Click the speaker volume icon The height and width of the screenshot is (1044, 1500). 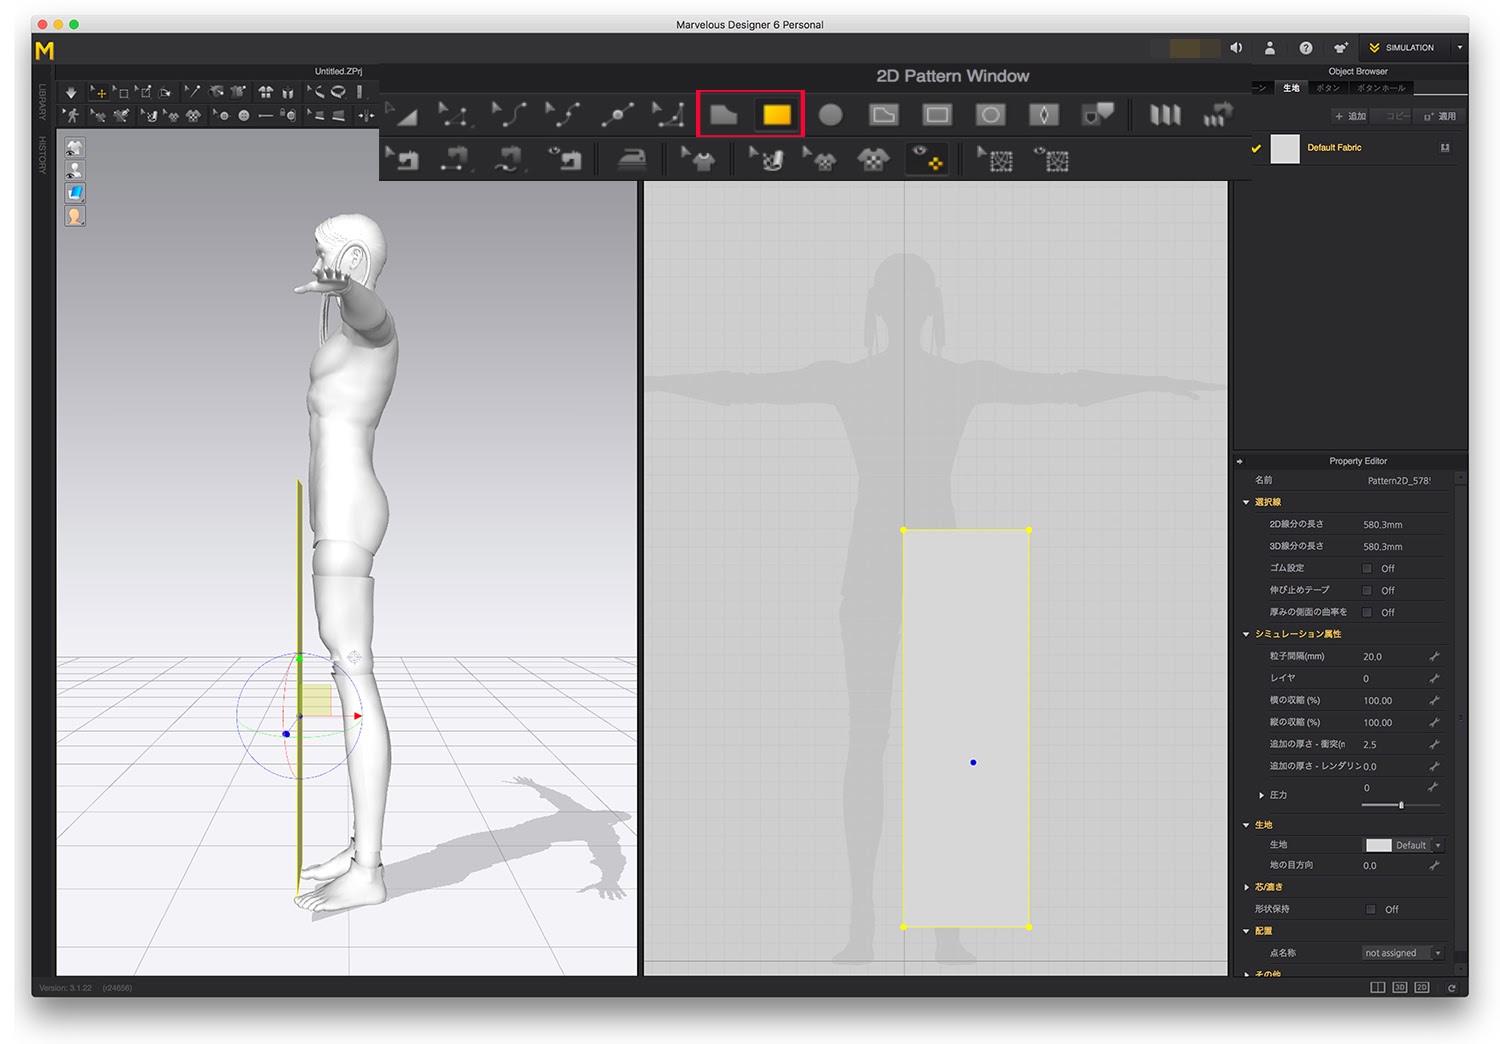(1237, 48)
